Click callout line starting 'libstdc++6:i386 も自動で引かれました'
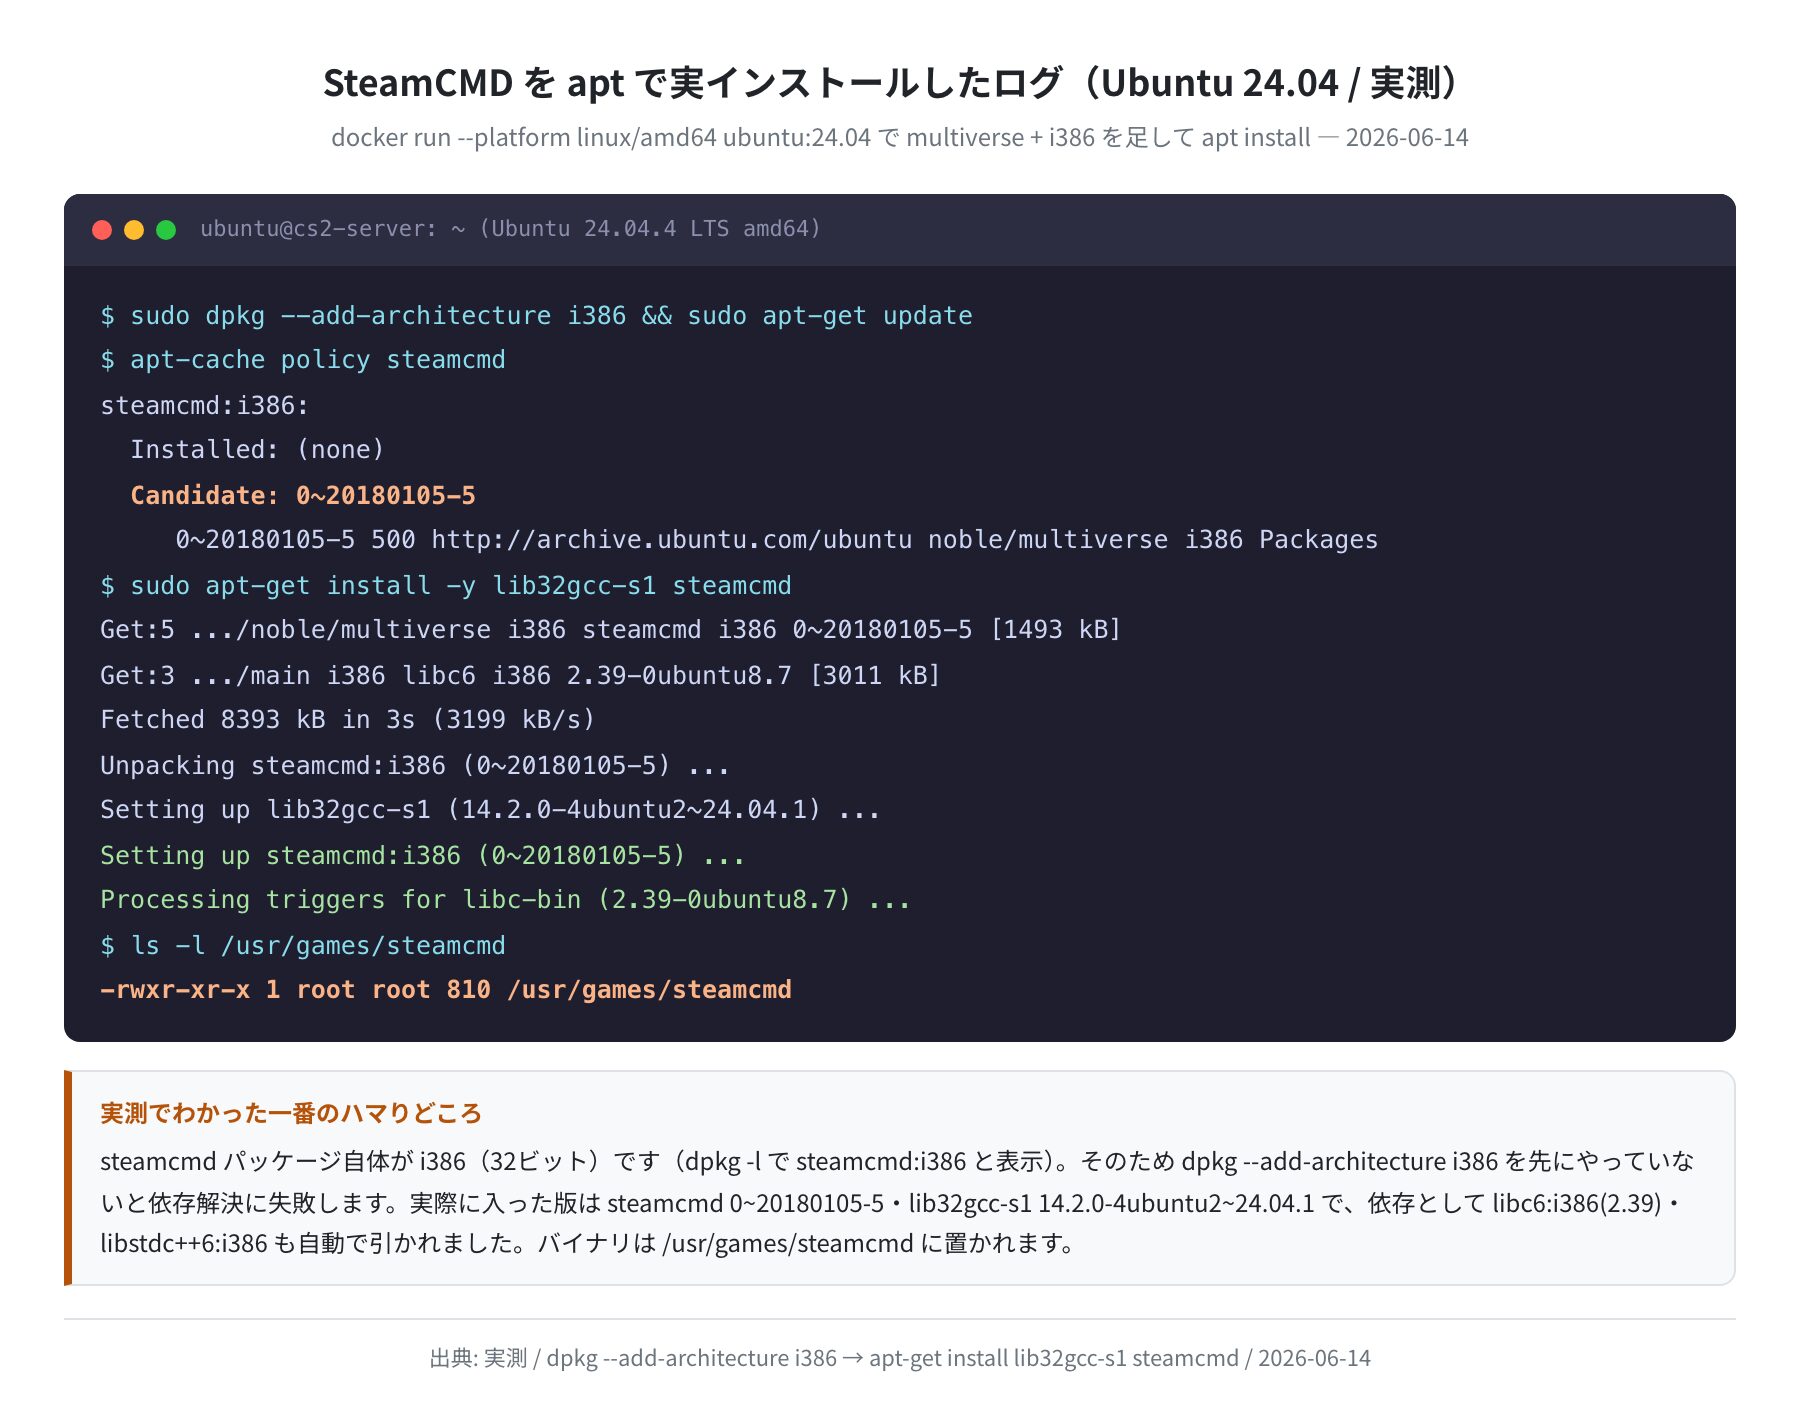Screen dimensions: 1800x1412 click(x=587, y=1244)
